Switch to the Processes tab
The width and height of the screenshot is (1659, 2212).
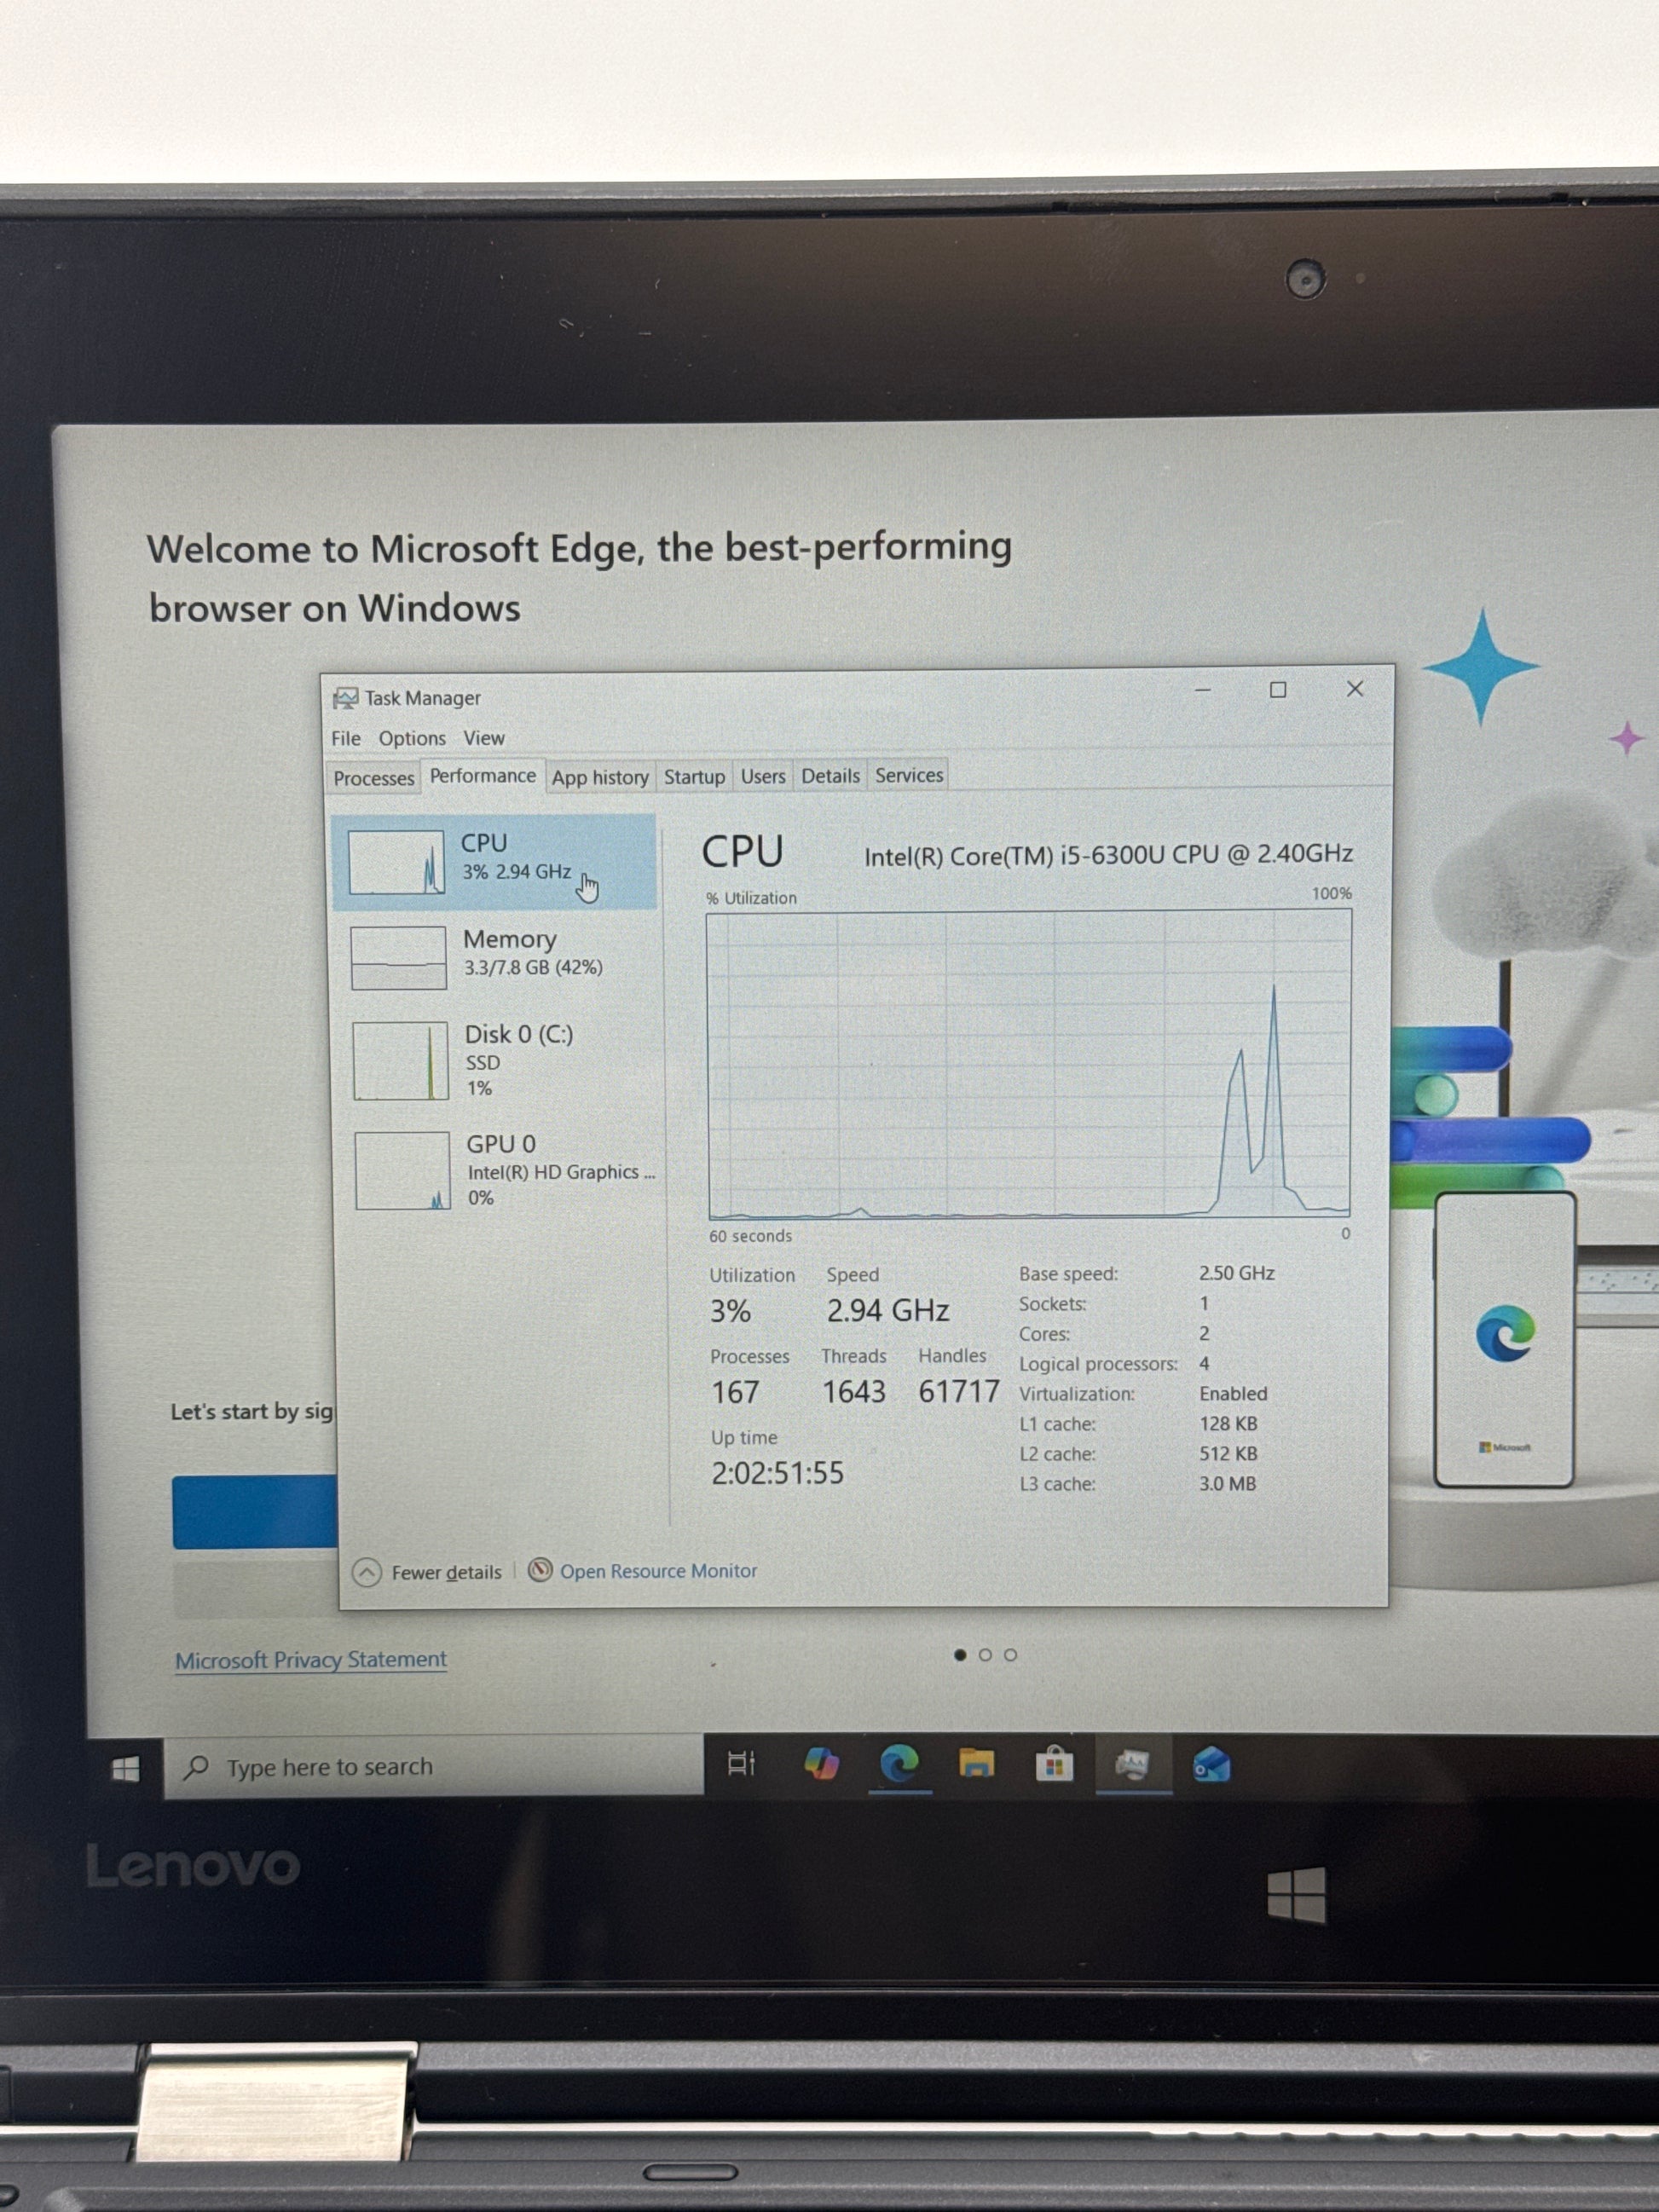[x=373, y=778]
